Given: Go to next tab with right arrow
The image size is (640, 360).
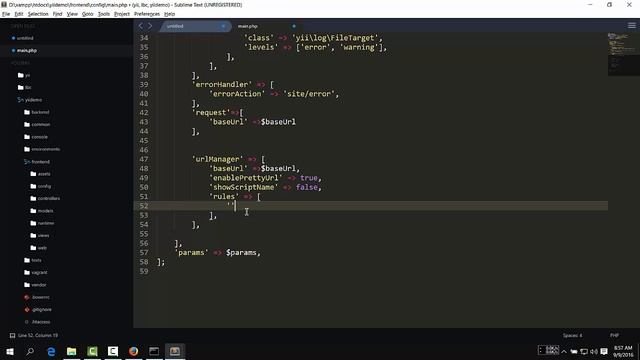Looking at the screenshot, I should 150,26.
